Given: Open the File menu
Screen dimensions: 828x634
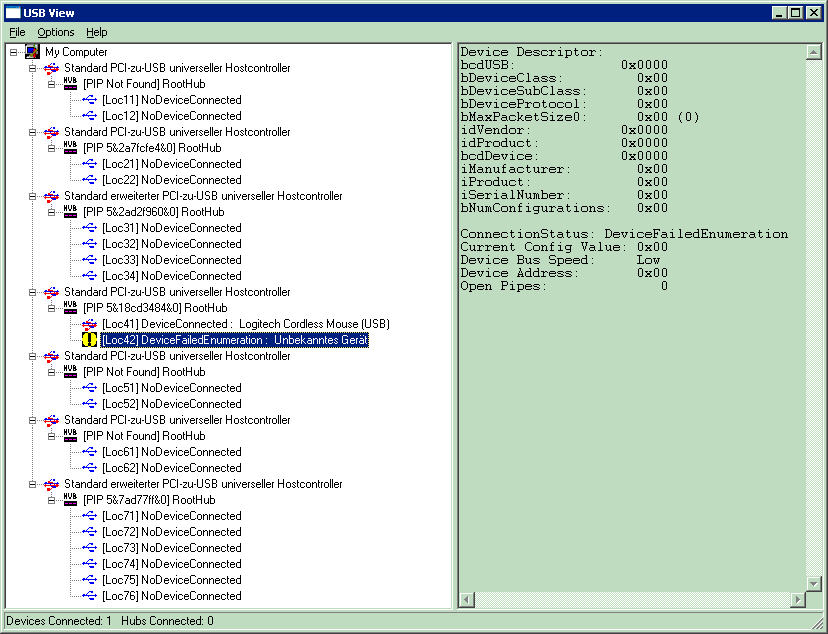Looking at the screenshot, I should pos(17,32).
